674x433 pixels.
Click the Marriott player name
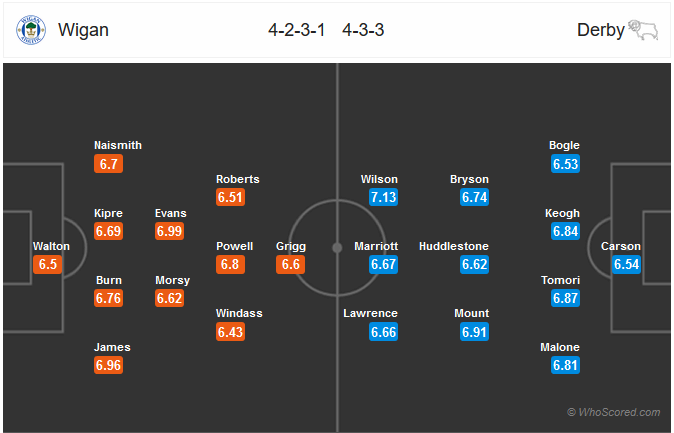click(376, 246)
